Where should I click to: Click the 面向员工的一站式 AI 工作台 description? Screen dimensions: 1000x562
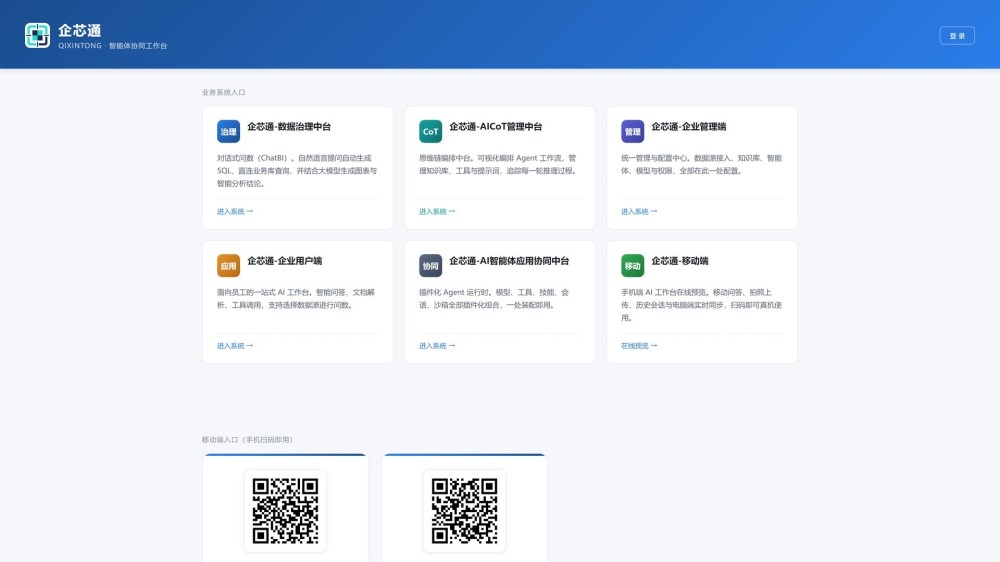[296, 299]
